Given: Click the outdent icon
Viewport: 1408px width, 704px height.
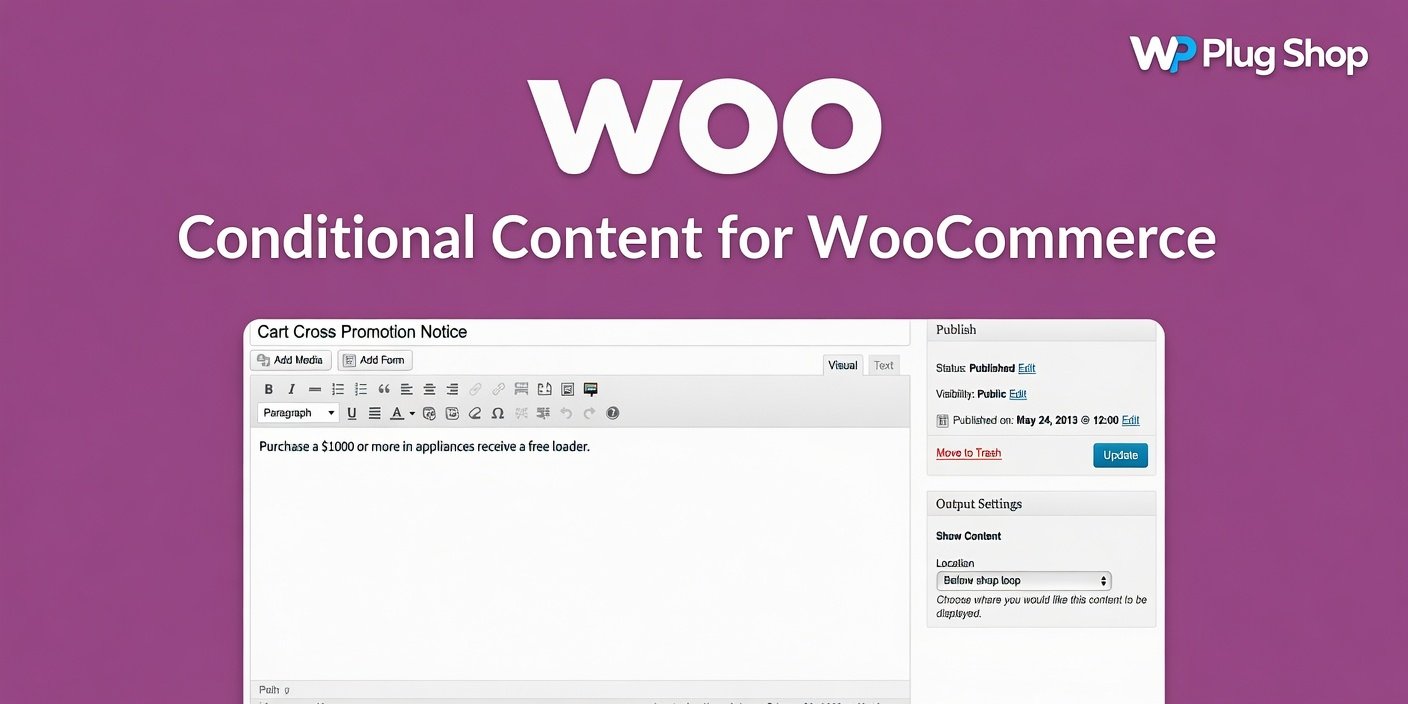Looking at the screenshot, I should pos(520,413).
